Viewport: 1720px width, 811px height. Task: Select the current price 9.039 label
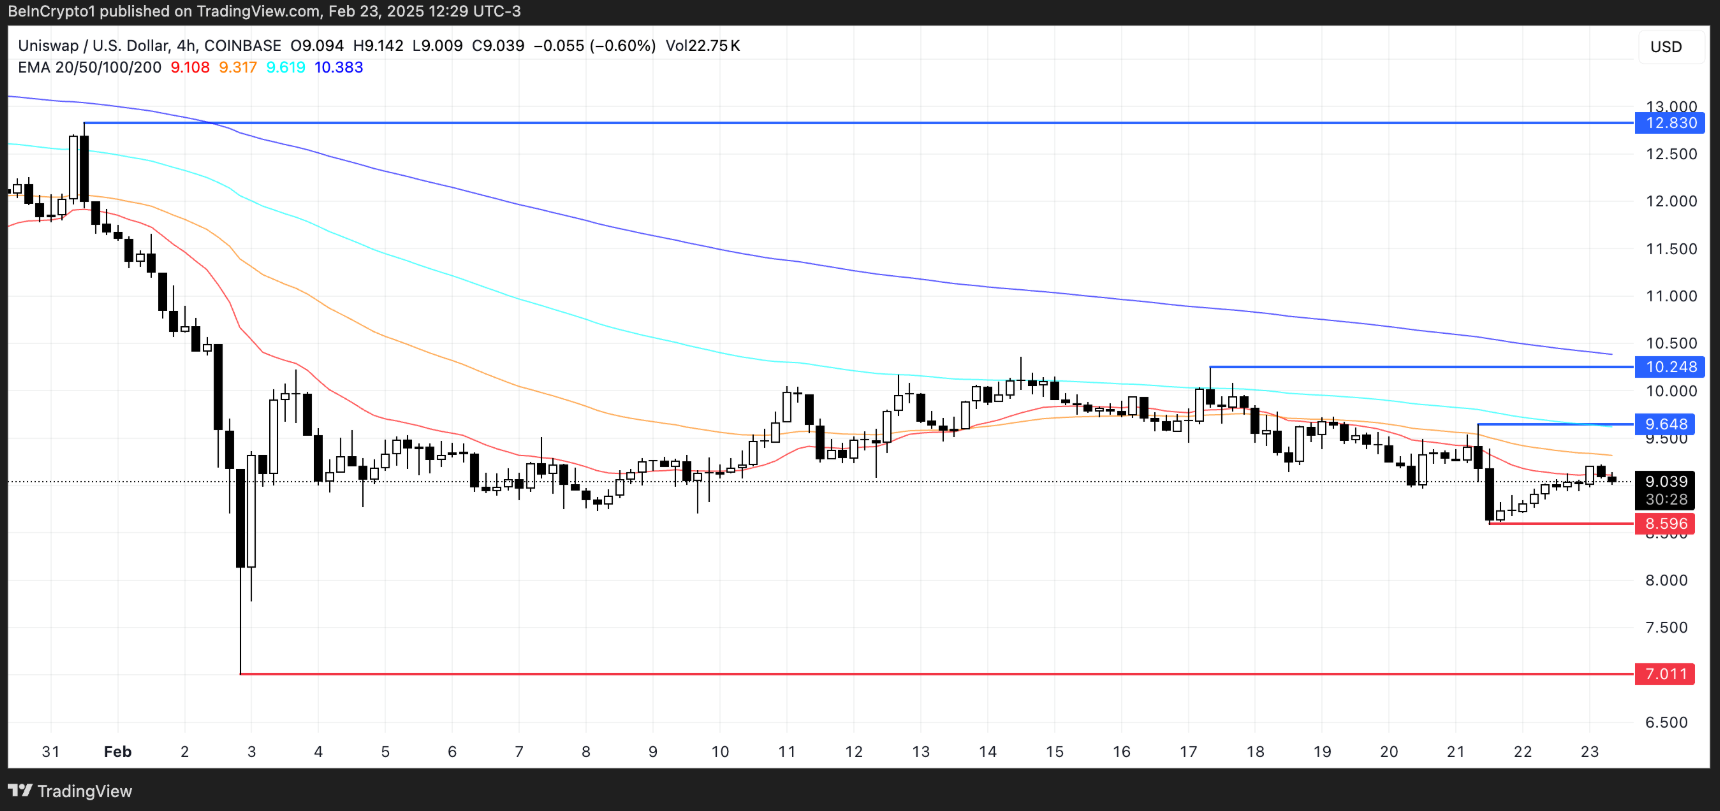[1666, 481]
